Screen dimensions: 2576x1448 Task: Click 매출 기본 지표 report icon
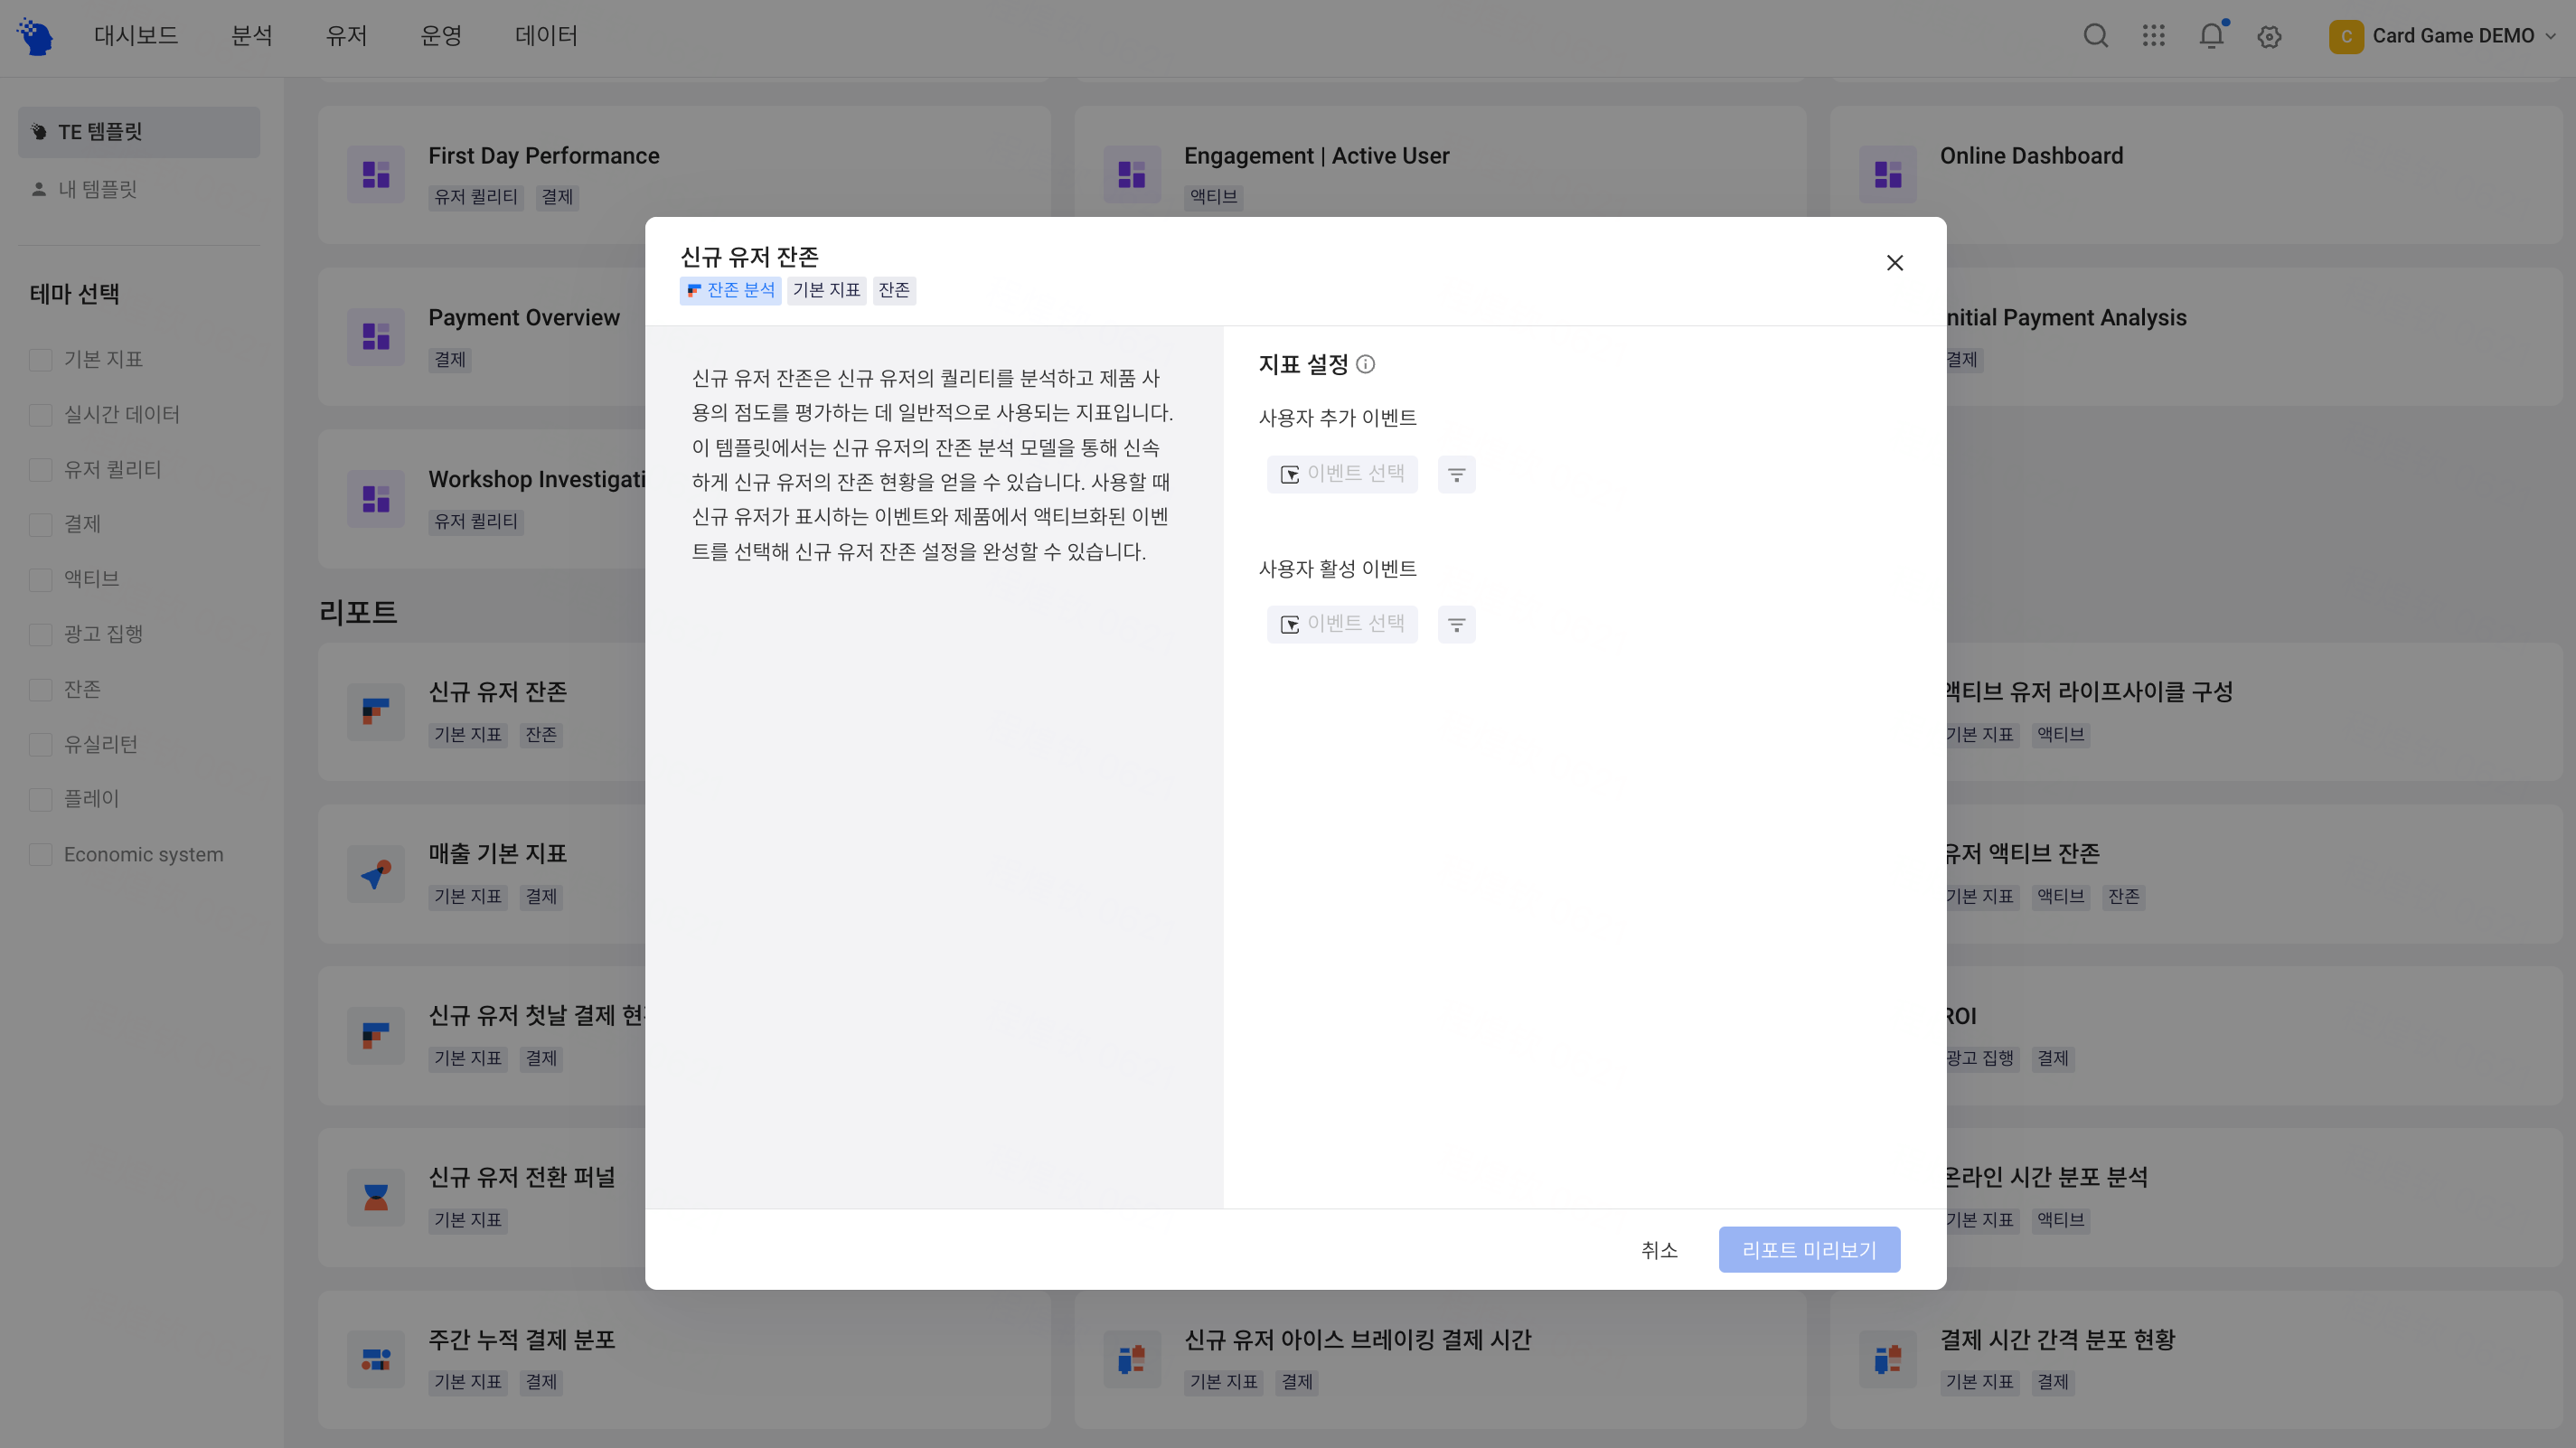[x=376, y=873]
